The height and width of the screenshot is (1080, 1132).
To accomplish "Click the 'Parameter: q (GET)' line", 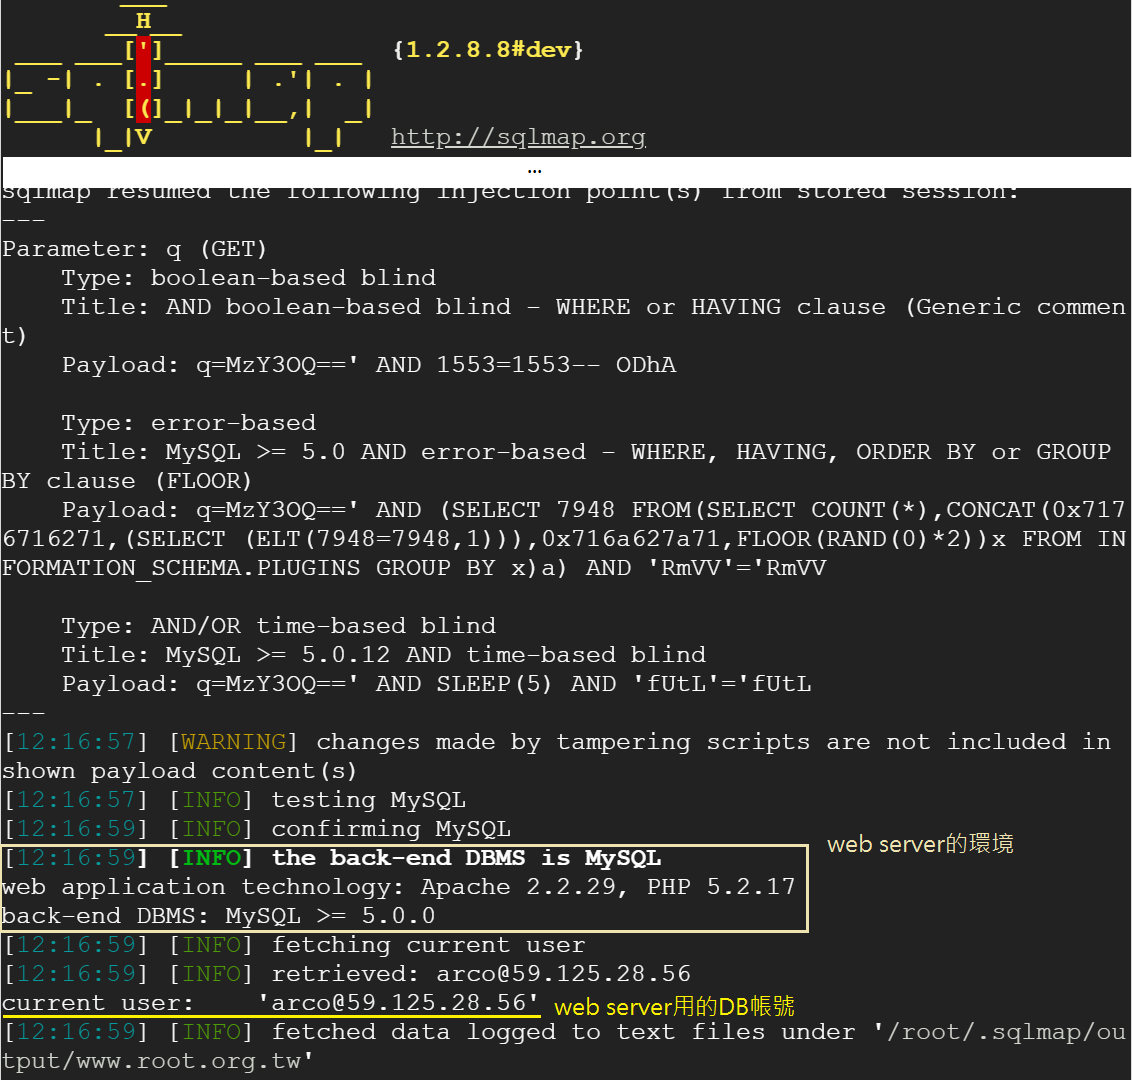I will [x=135, y=249].
